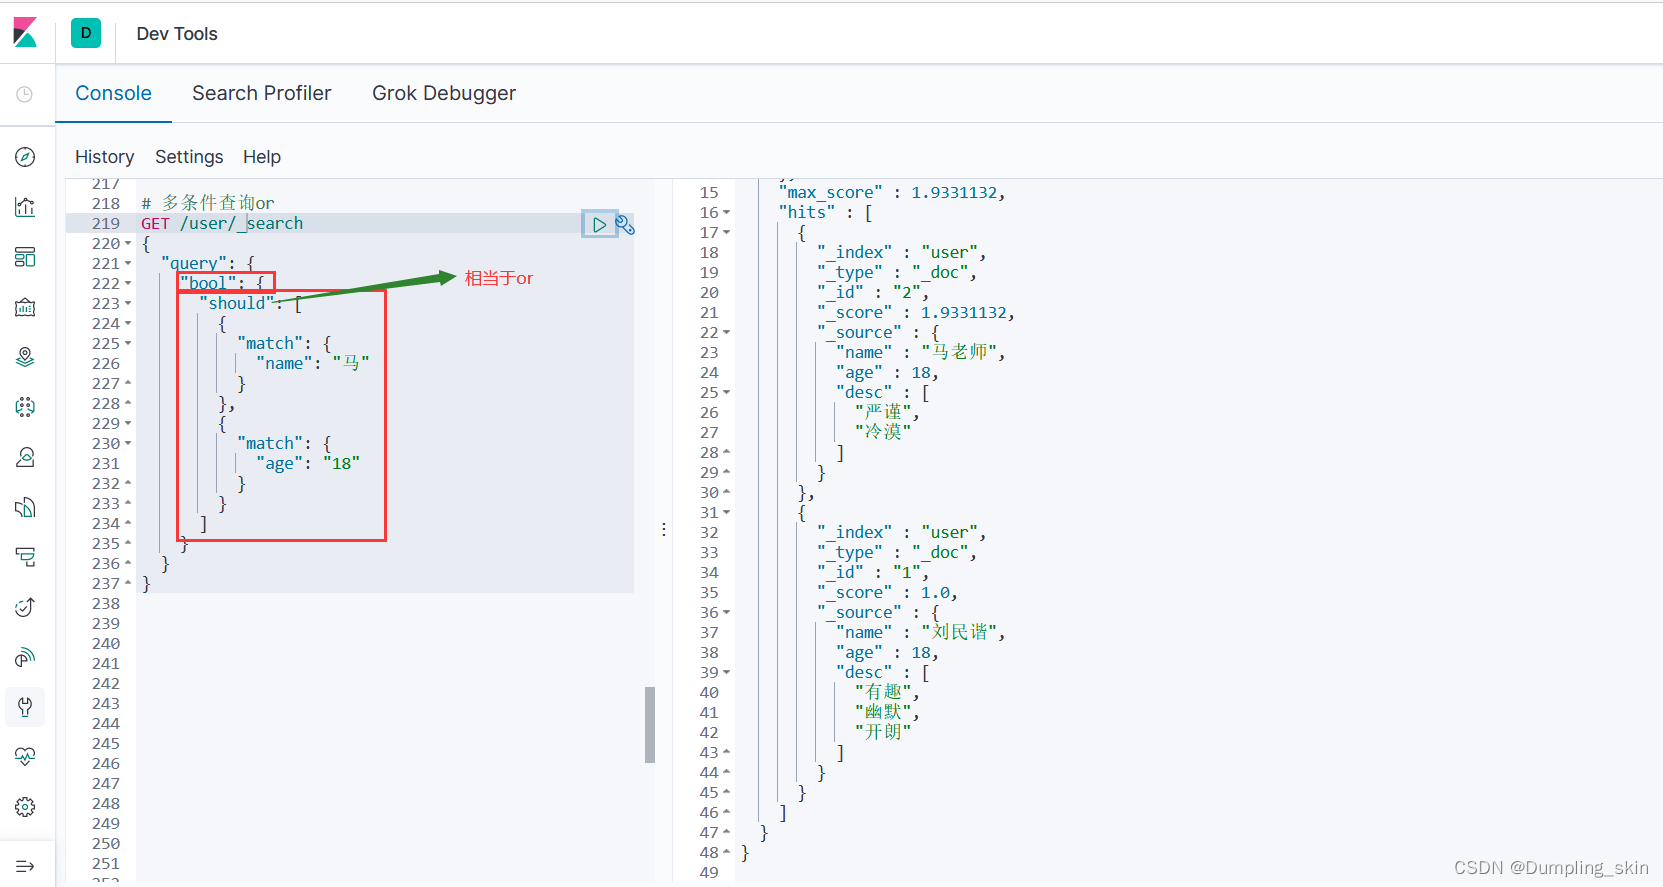The width and height of the screenshot is (1663, 887).
Task: Click the "幽默" value in output
Action: click(883, 712)
